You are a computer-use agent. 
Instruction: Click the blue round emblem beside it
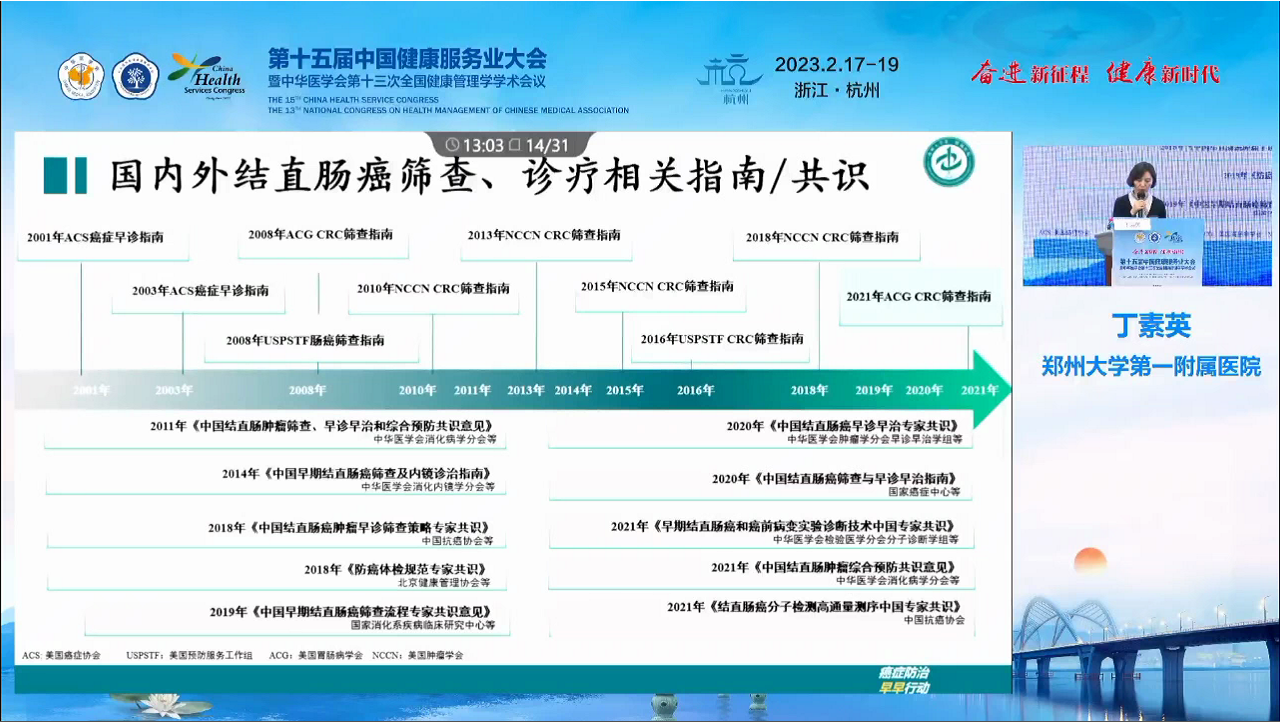click(x=136, y=77)
